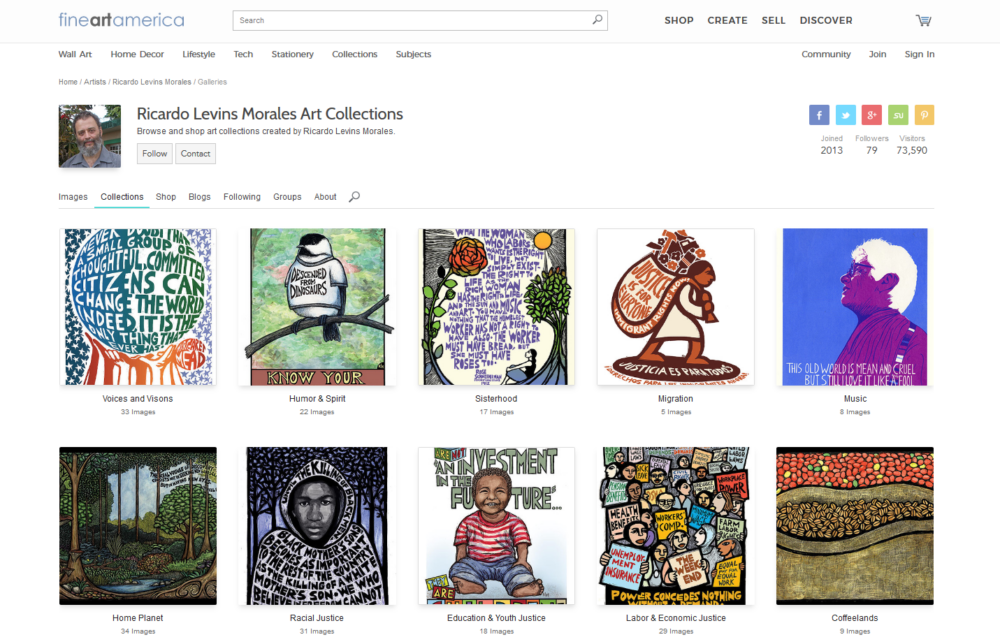Click the Join link

pyautogui.click(x=878, y=54)
